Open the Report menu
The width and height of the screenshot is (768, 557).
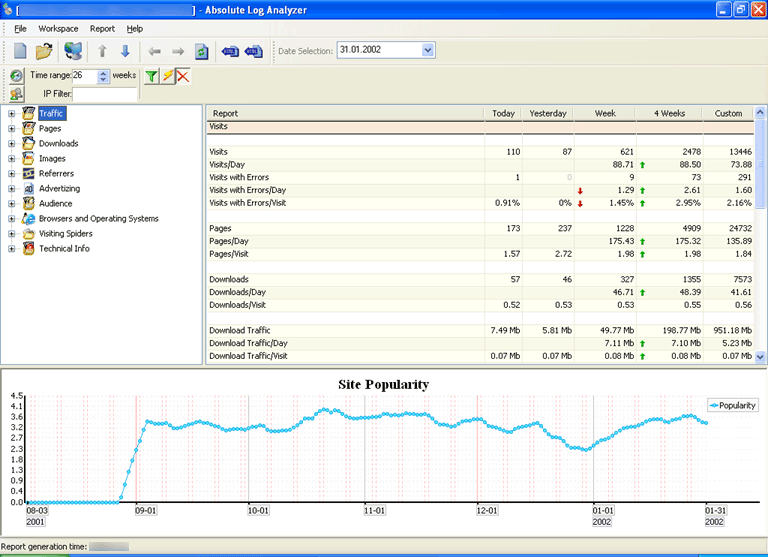(x=102, y=29)
